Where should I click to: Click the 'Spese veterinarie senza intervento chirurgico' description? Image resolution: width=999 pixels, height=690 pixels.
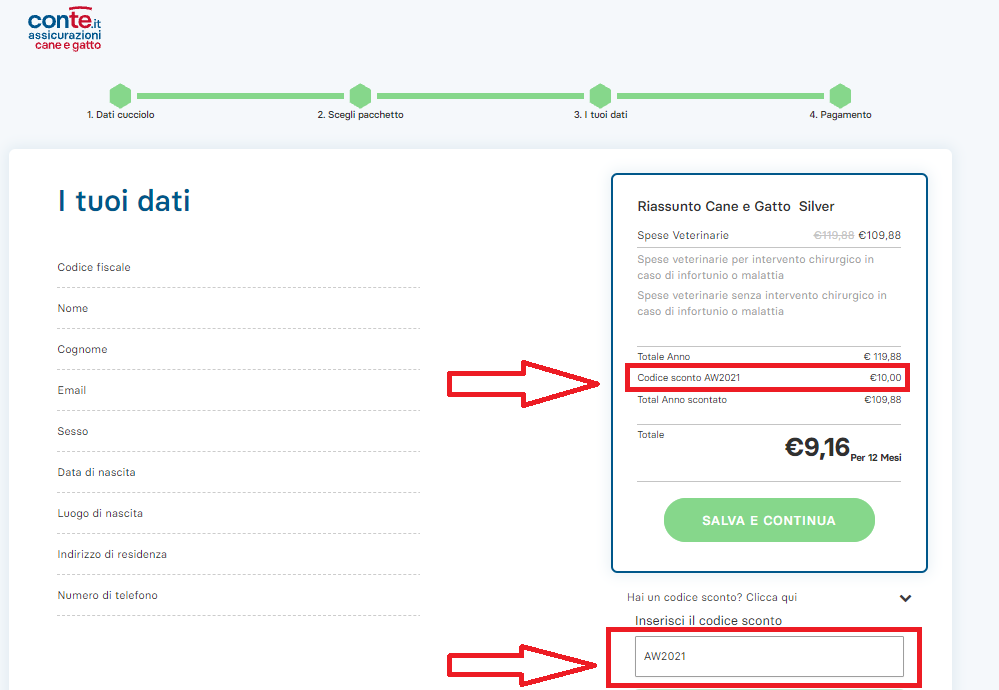(x=762, y=303)
